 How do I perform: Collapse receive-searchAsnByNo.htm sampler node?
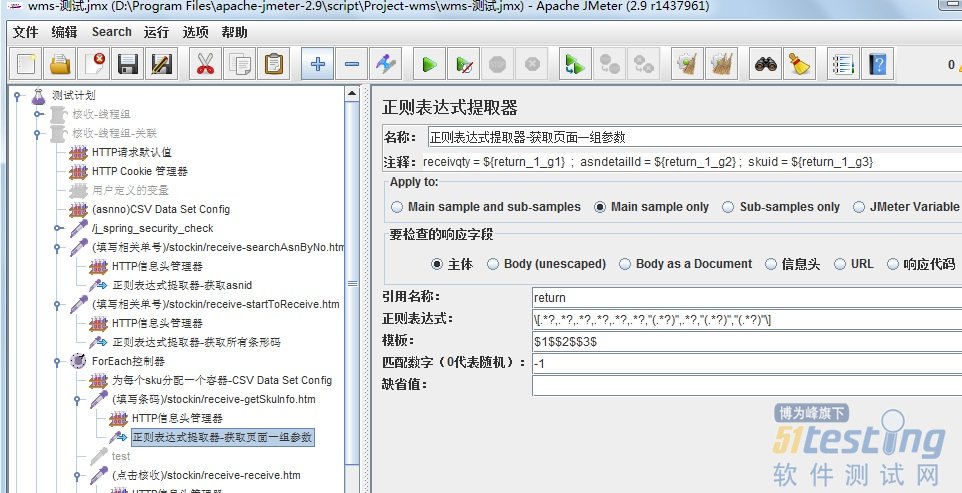pos(58,248)
